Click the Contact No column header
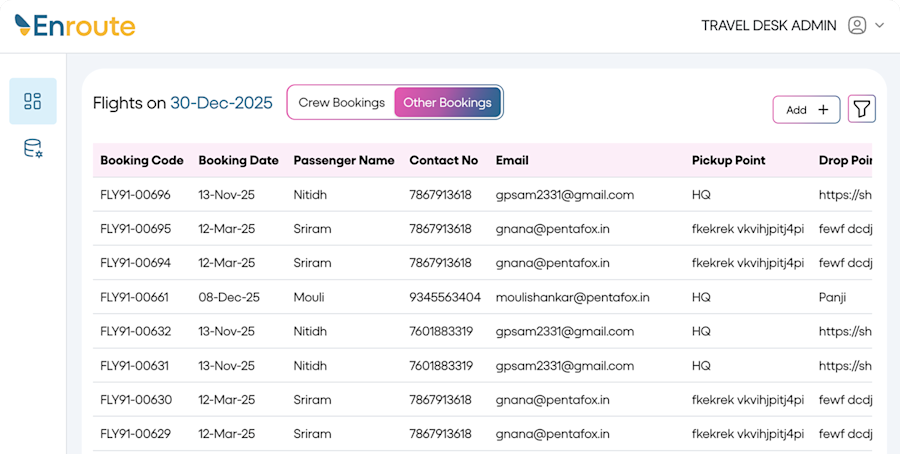Image resolution: width=900 pixels, height=454 pixels. [444, 161]
